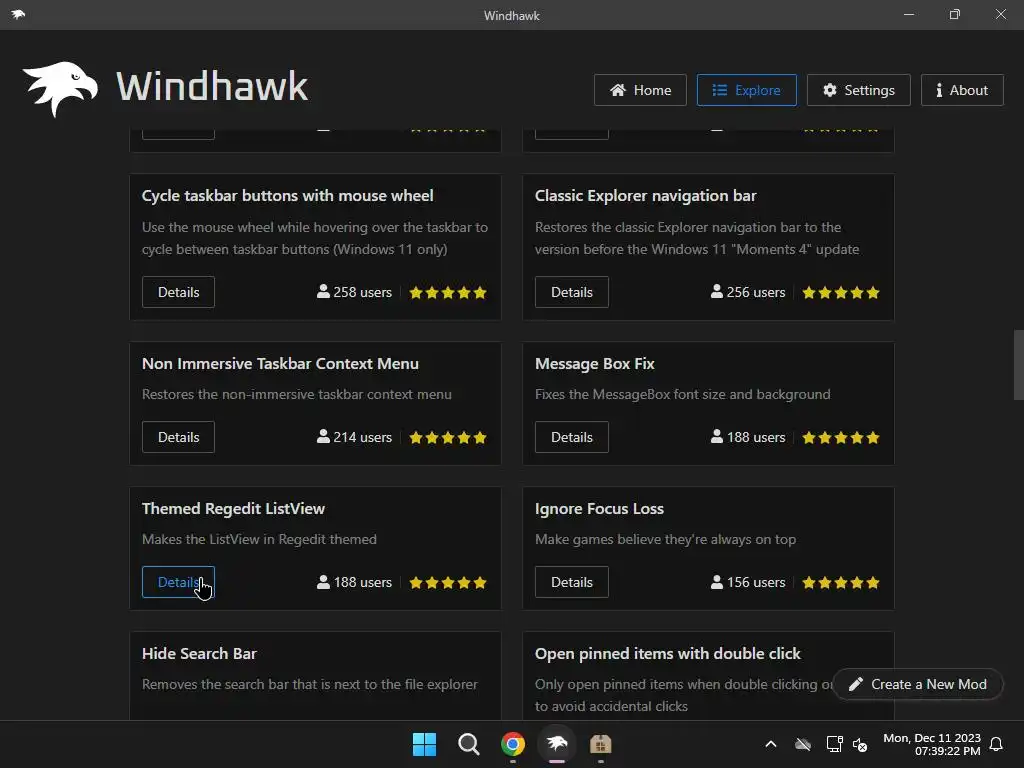Select the Message Box Fix title

click(594, 363)
